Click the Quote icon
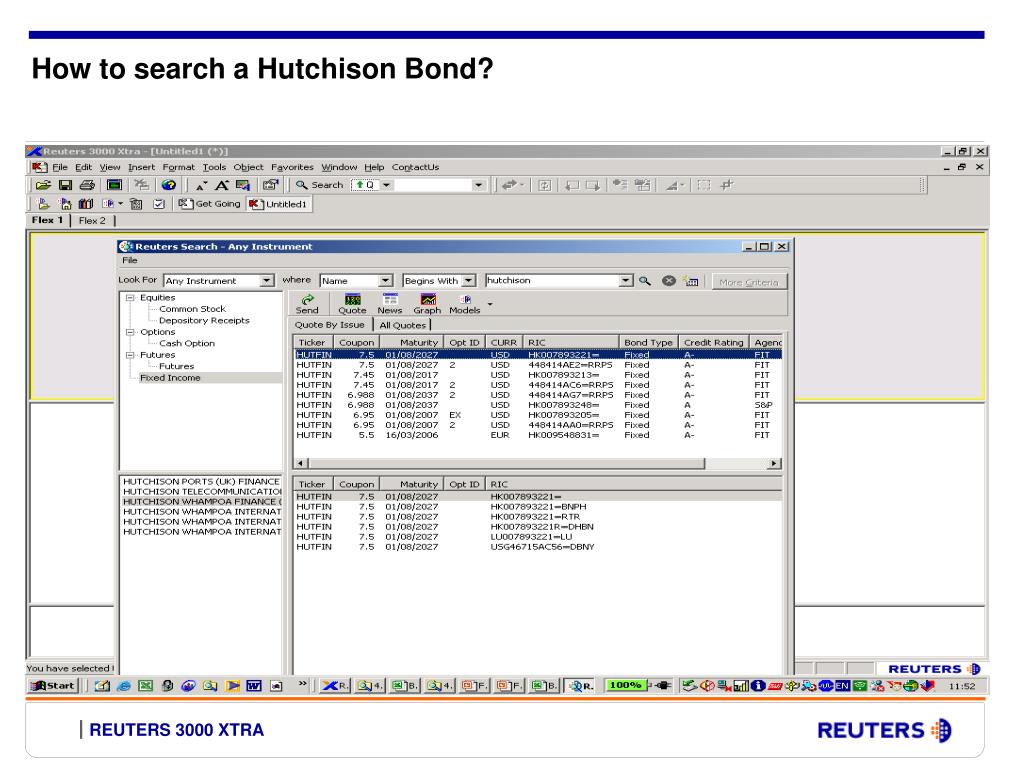Viewport: 1024px width, 768px height. point(352,304)
